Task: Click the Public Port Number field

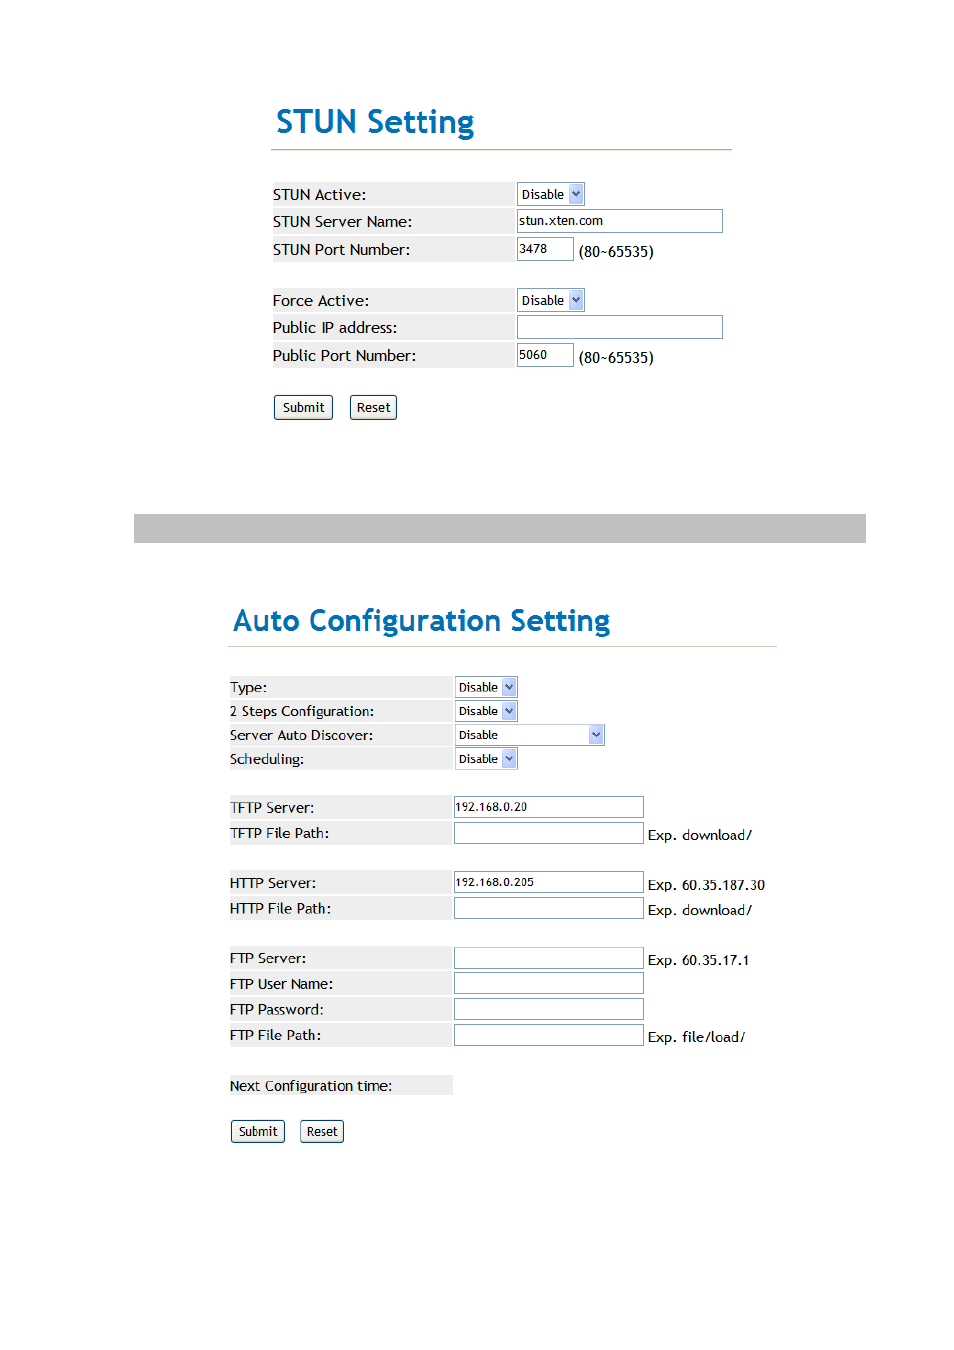Action: 545,355
